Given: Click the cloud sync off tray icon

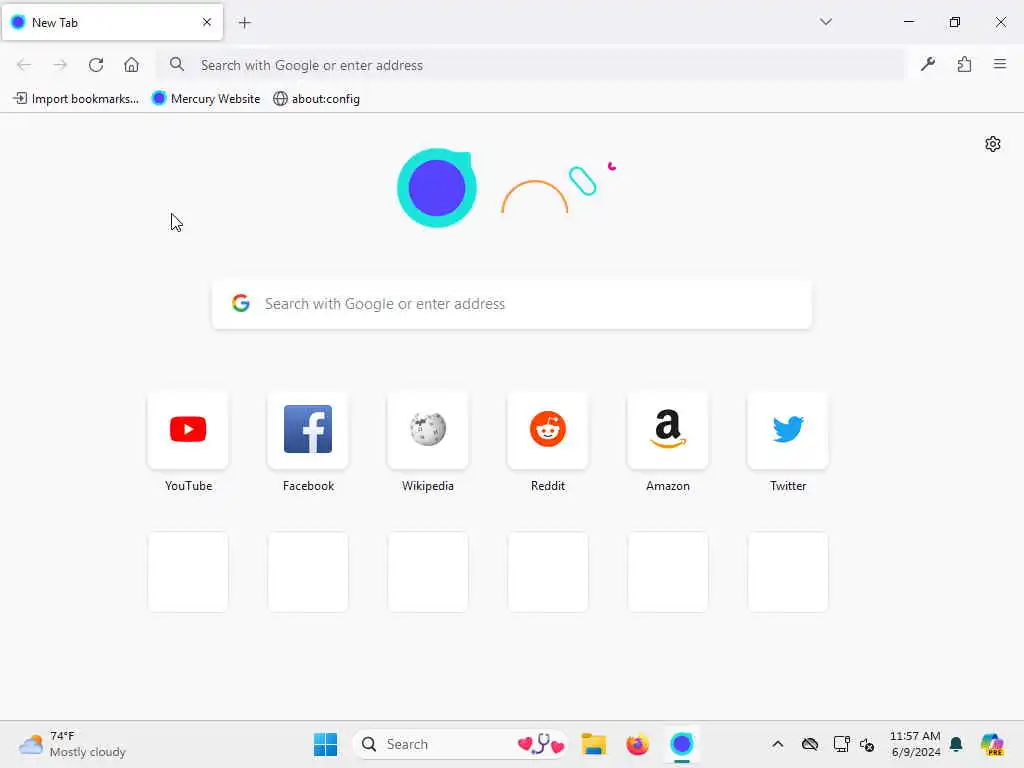Looking at the screenshot, I should (x=810, y=744).
